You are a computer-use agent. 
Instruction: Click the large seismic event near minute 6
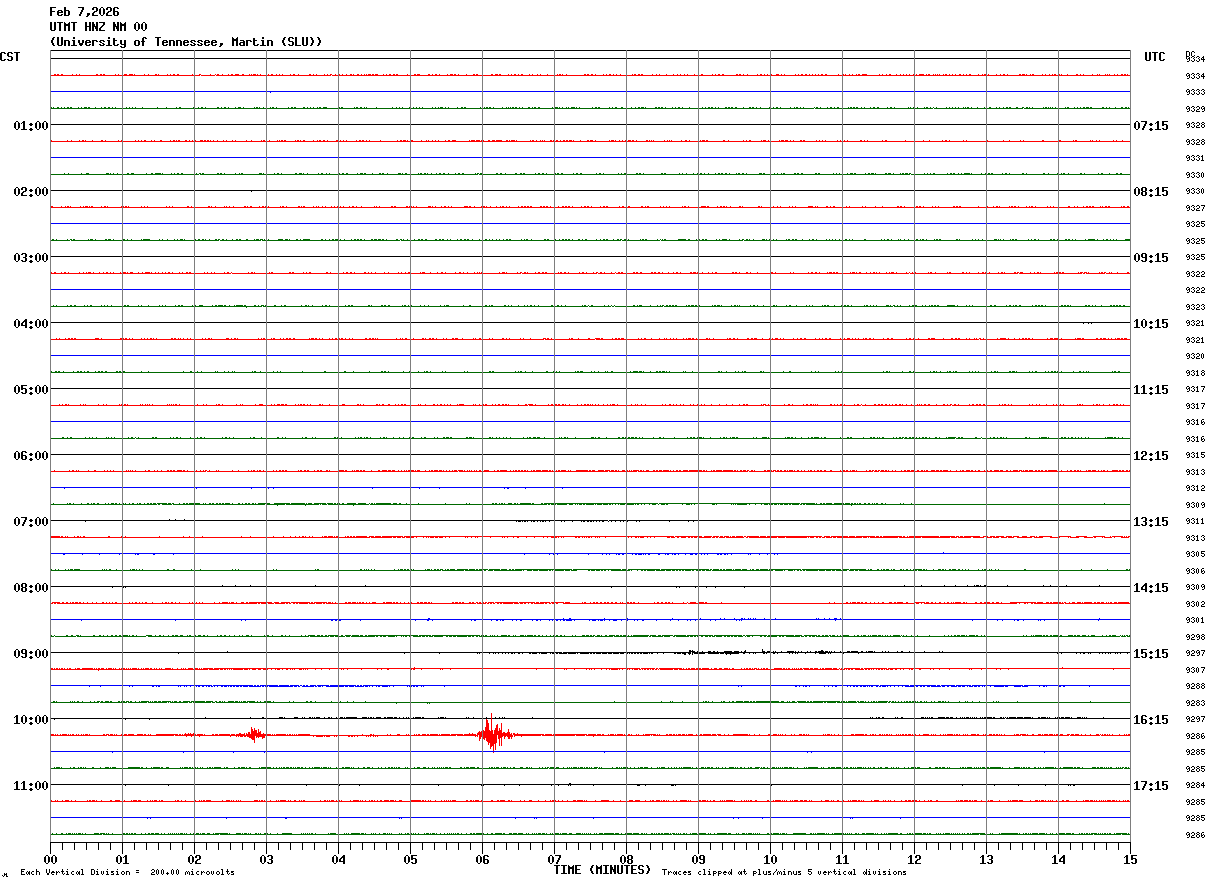tap(494, 734)
